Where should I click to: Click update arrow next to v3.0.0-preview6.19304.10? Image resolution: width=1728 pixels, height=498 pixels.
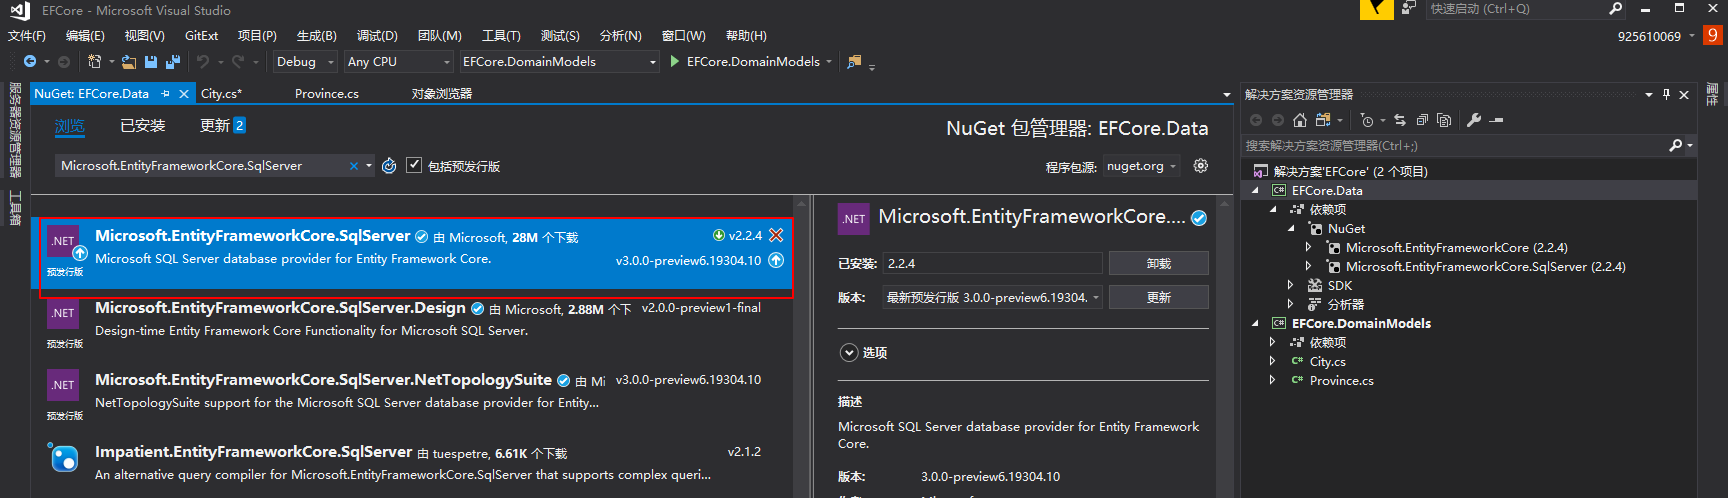(x=776, y=260)
